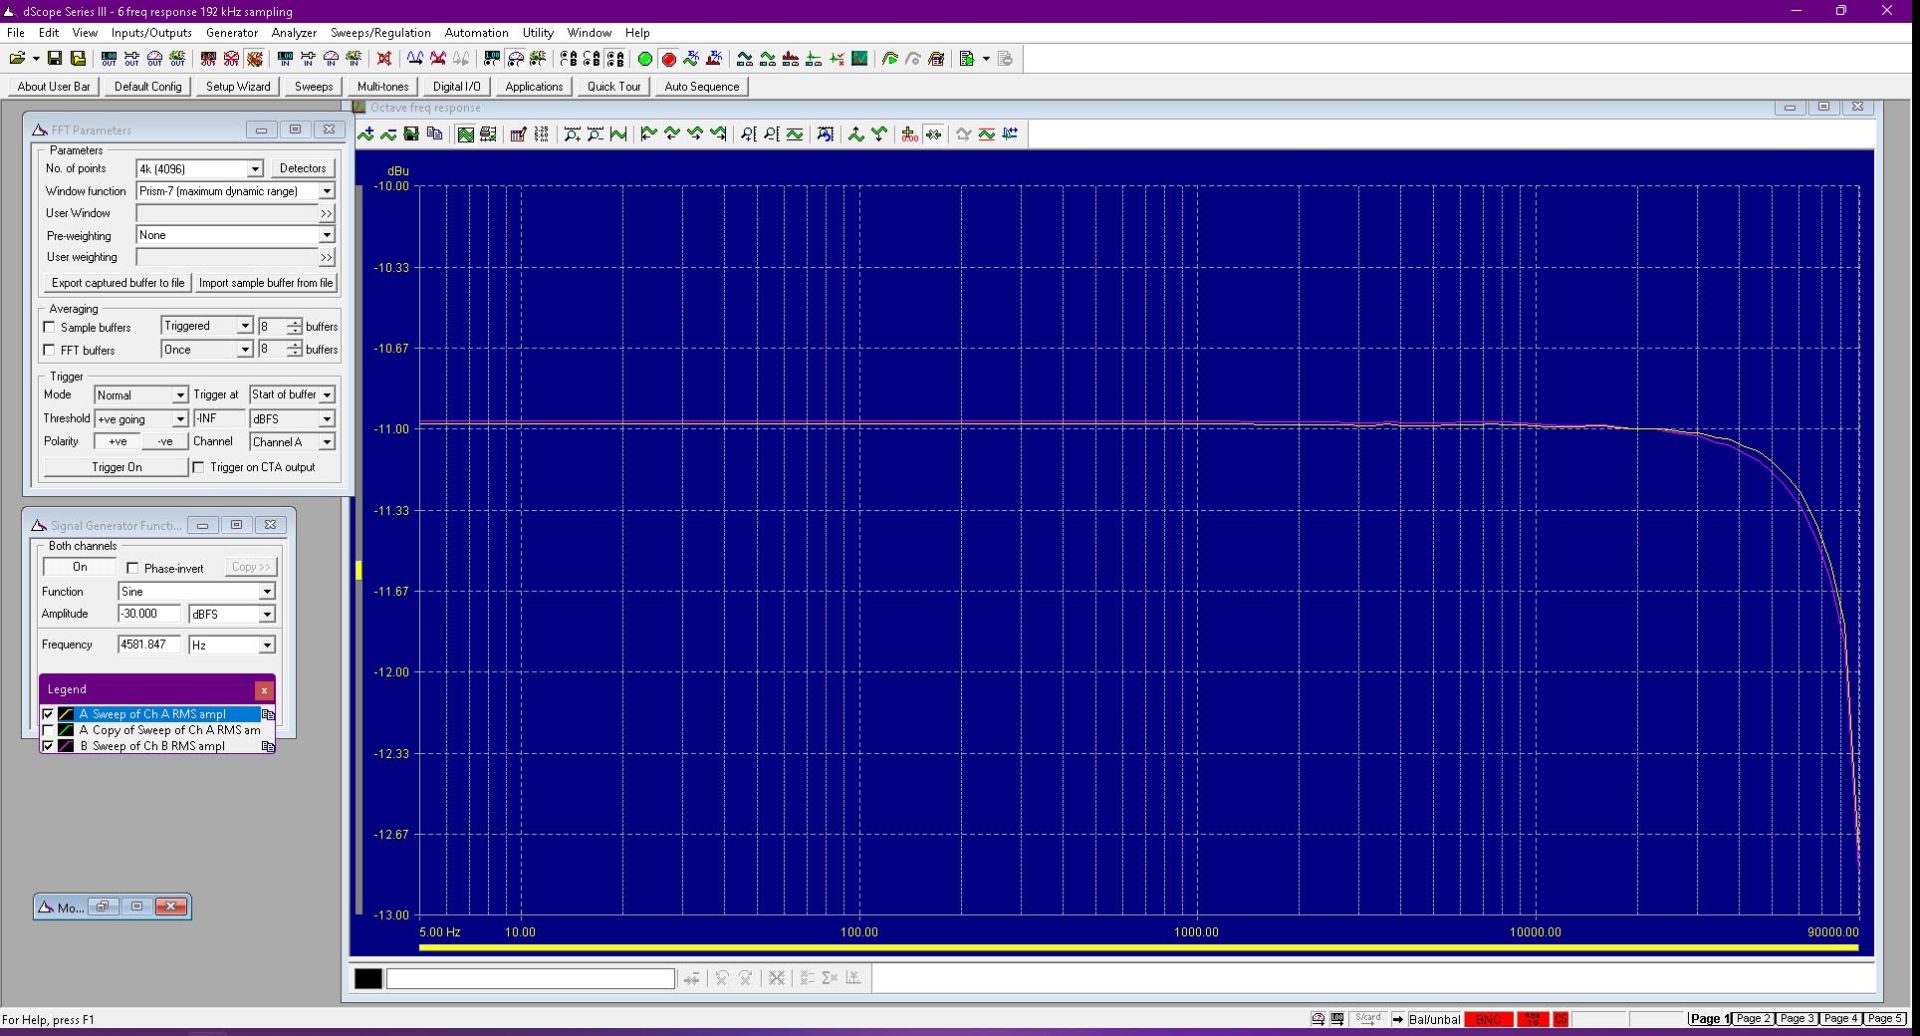Viewport: 1920px width, 1036px height.
Task: Click the save floppy disk icon
Action: [x=55, y=59]
